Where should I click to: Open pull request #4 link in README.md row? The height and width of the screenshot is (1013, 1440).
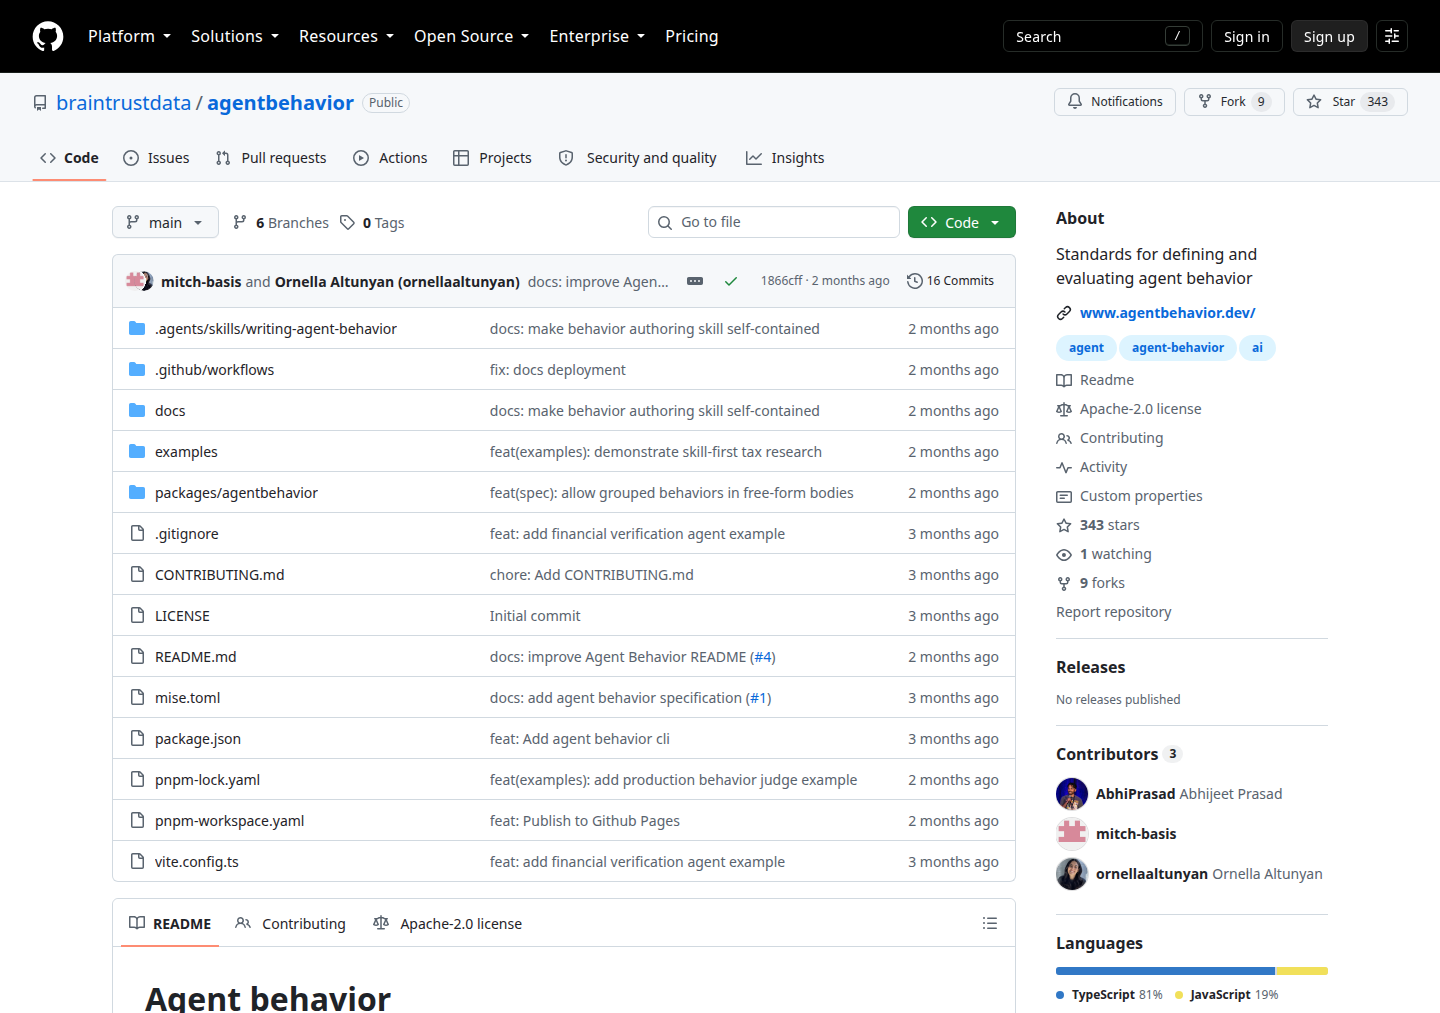coord(763,657)
